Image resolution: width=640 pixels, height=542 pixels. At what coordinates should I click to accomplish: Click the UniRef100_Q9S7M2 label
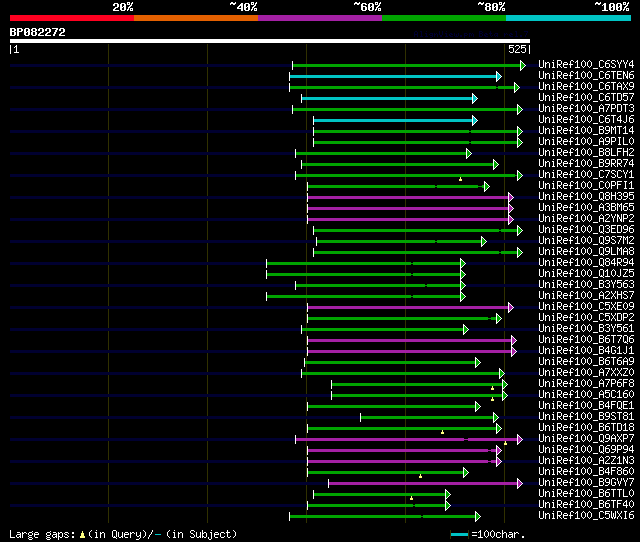coord(586,241)
